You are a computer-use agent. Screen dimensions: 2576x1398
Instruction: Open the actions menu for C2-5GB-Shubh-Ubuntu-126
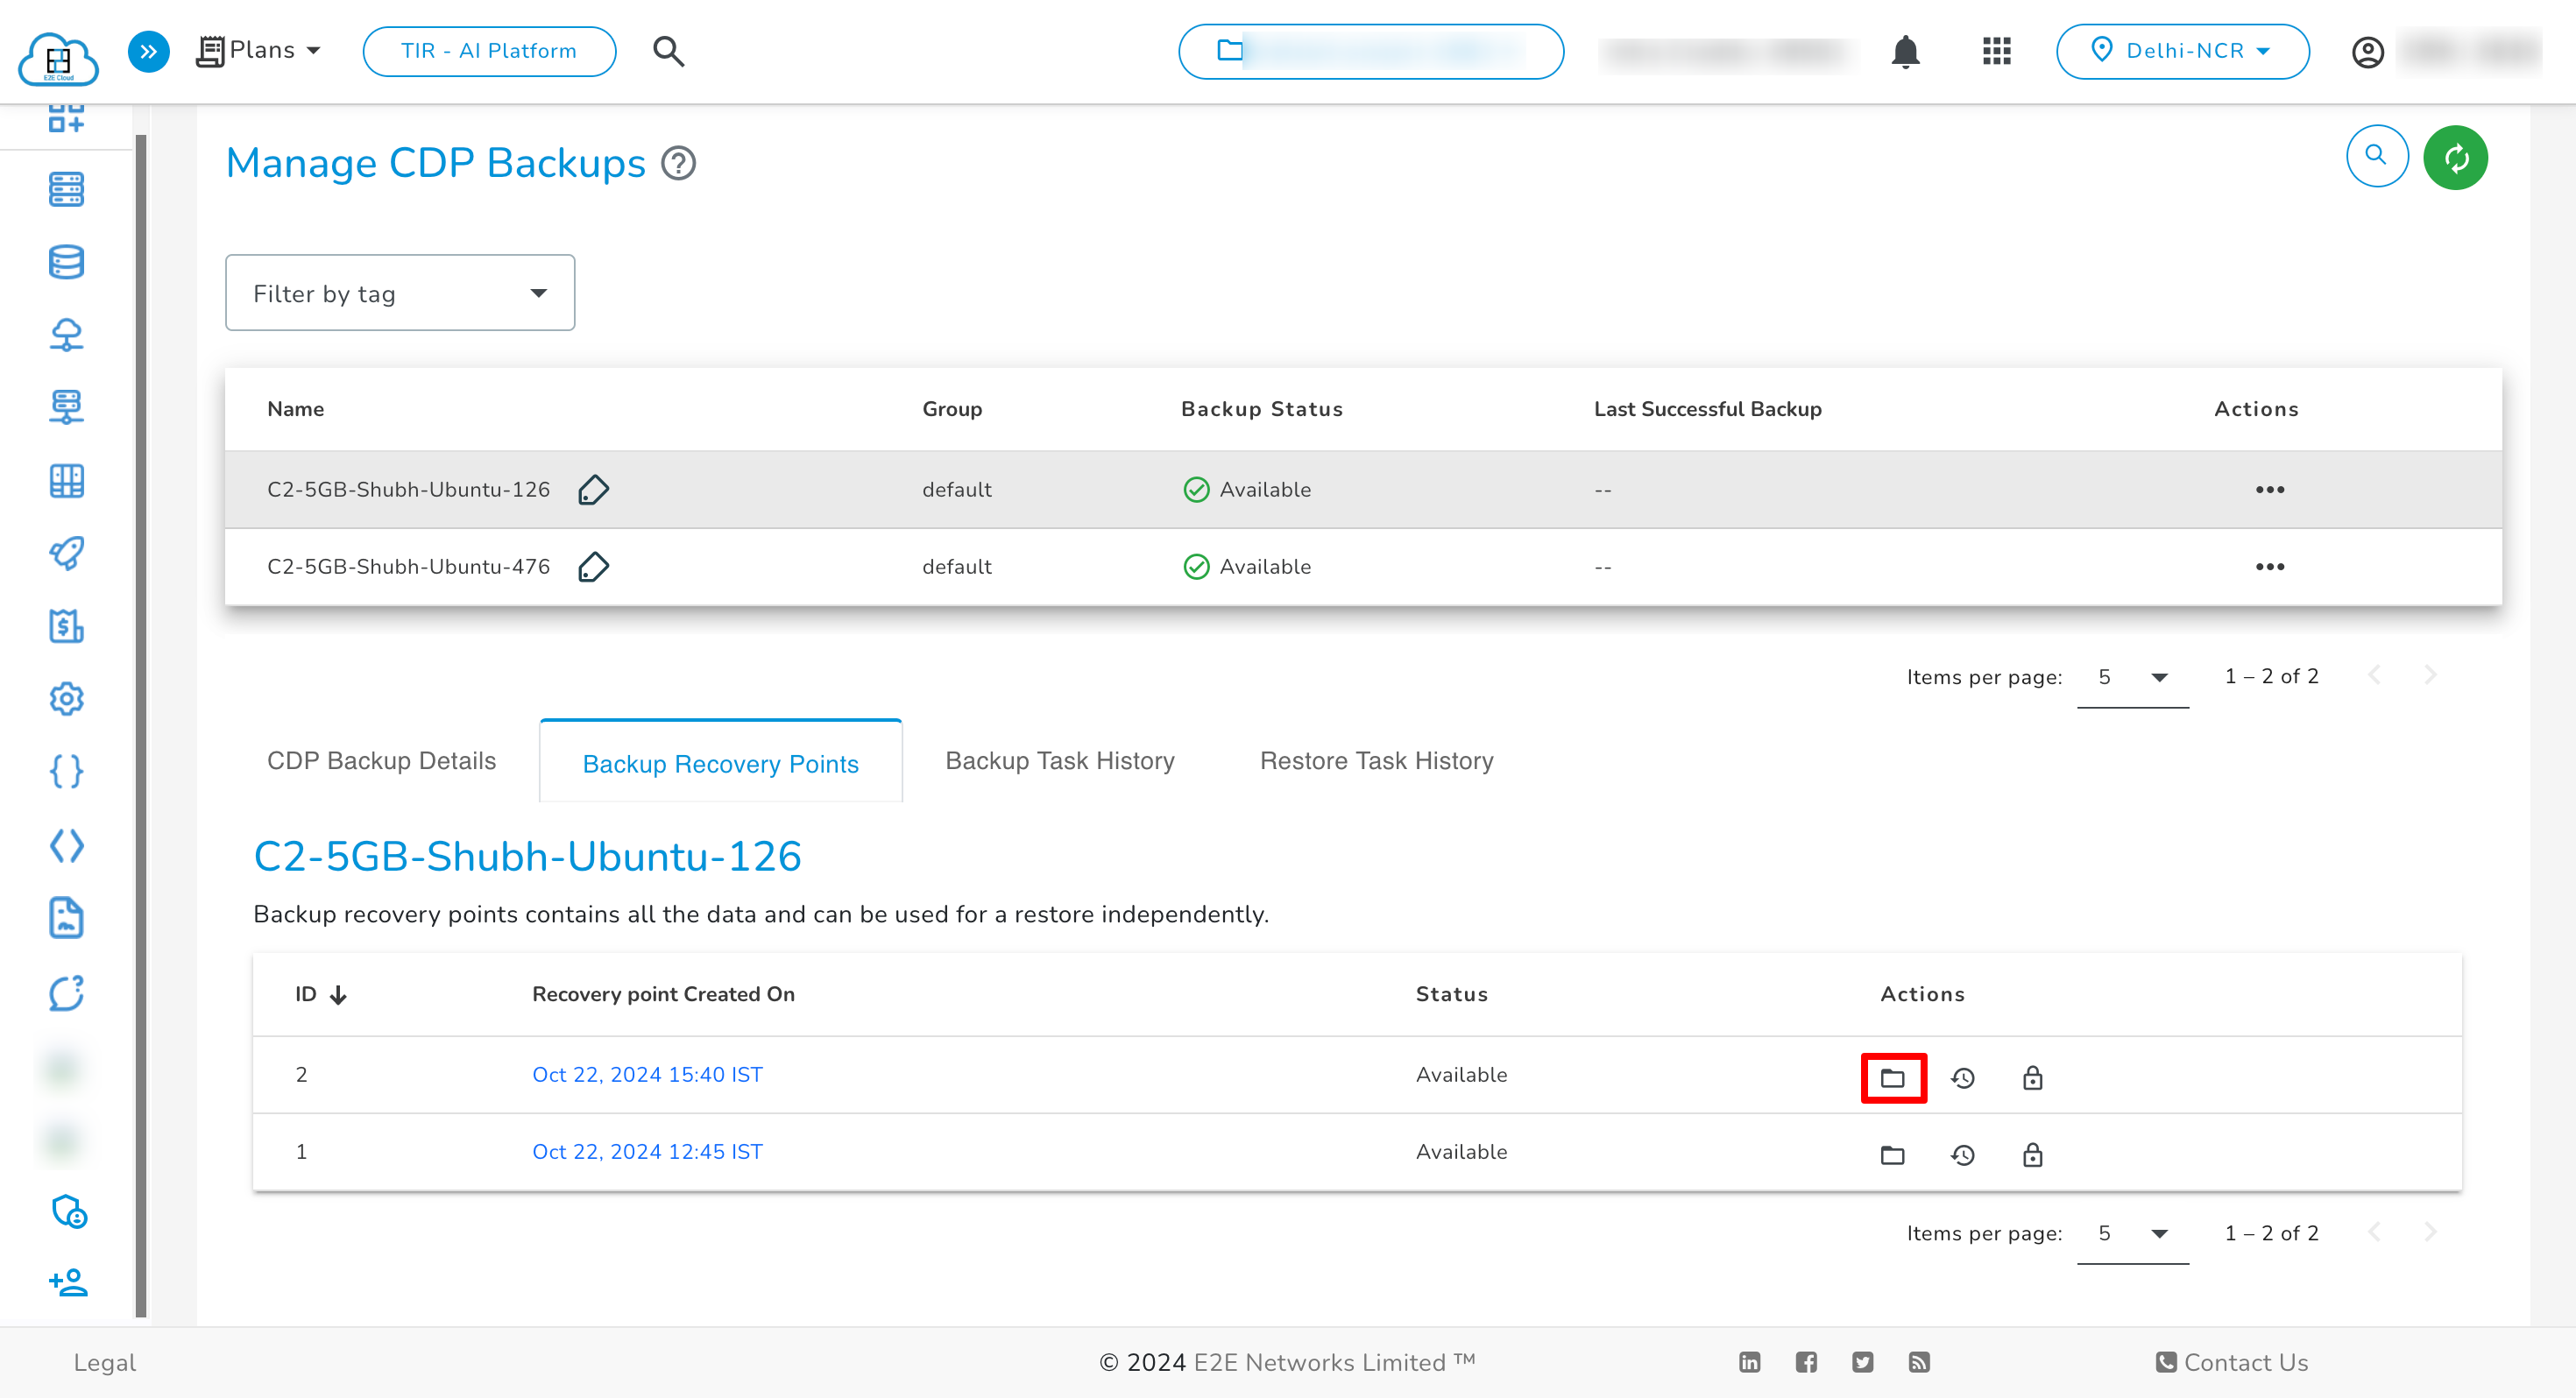click(x=2269, y=489)
